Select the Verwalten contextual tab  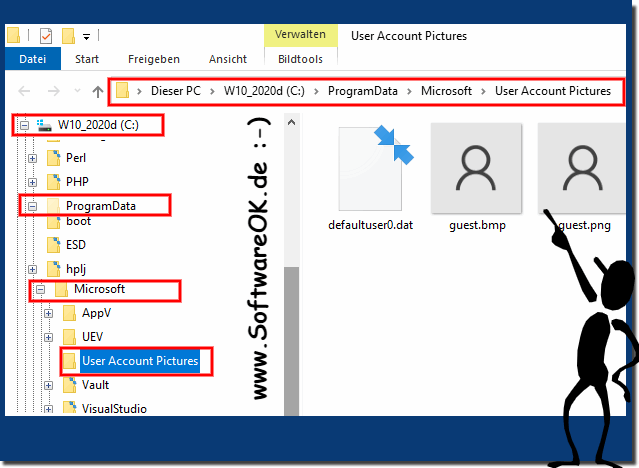pyautogui.click(x=300, y=35)
